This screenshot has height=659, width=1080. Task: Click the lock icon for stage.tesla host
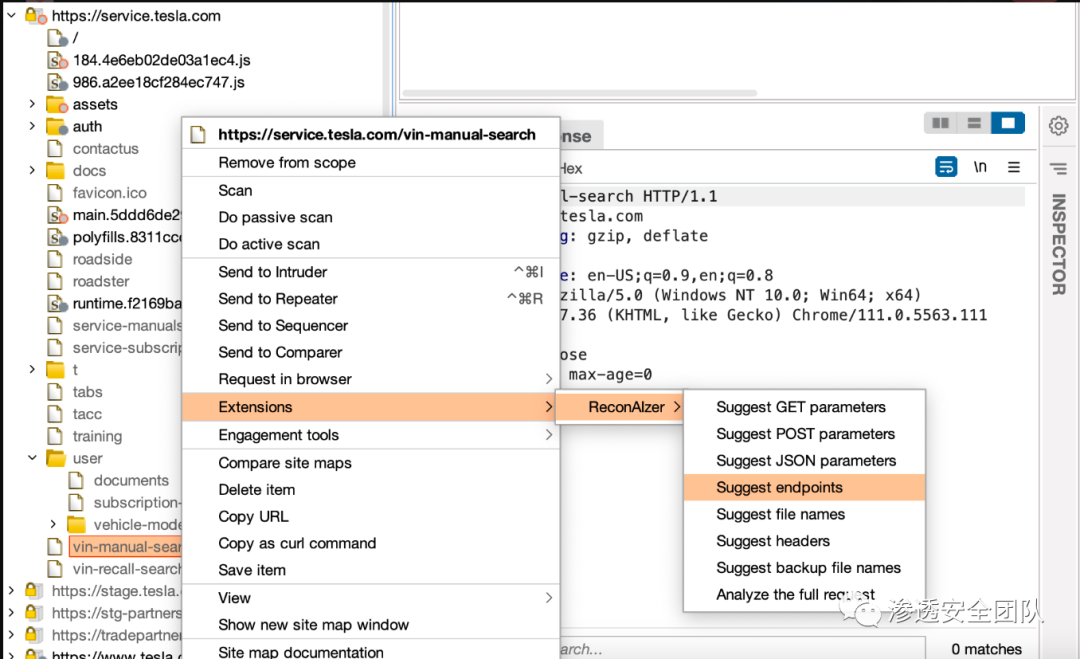pos(32,590)
